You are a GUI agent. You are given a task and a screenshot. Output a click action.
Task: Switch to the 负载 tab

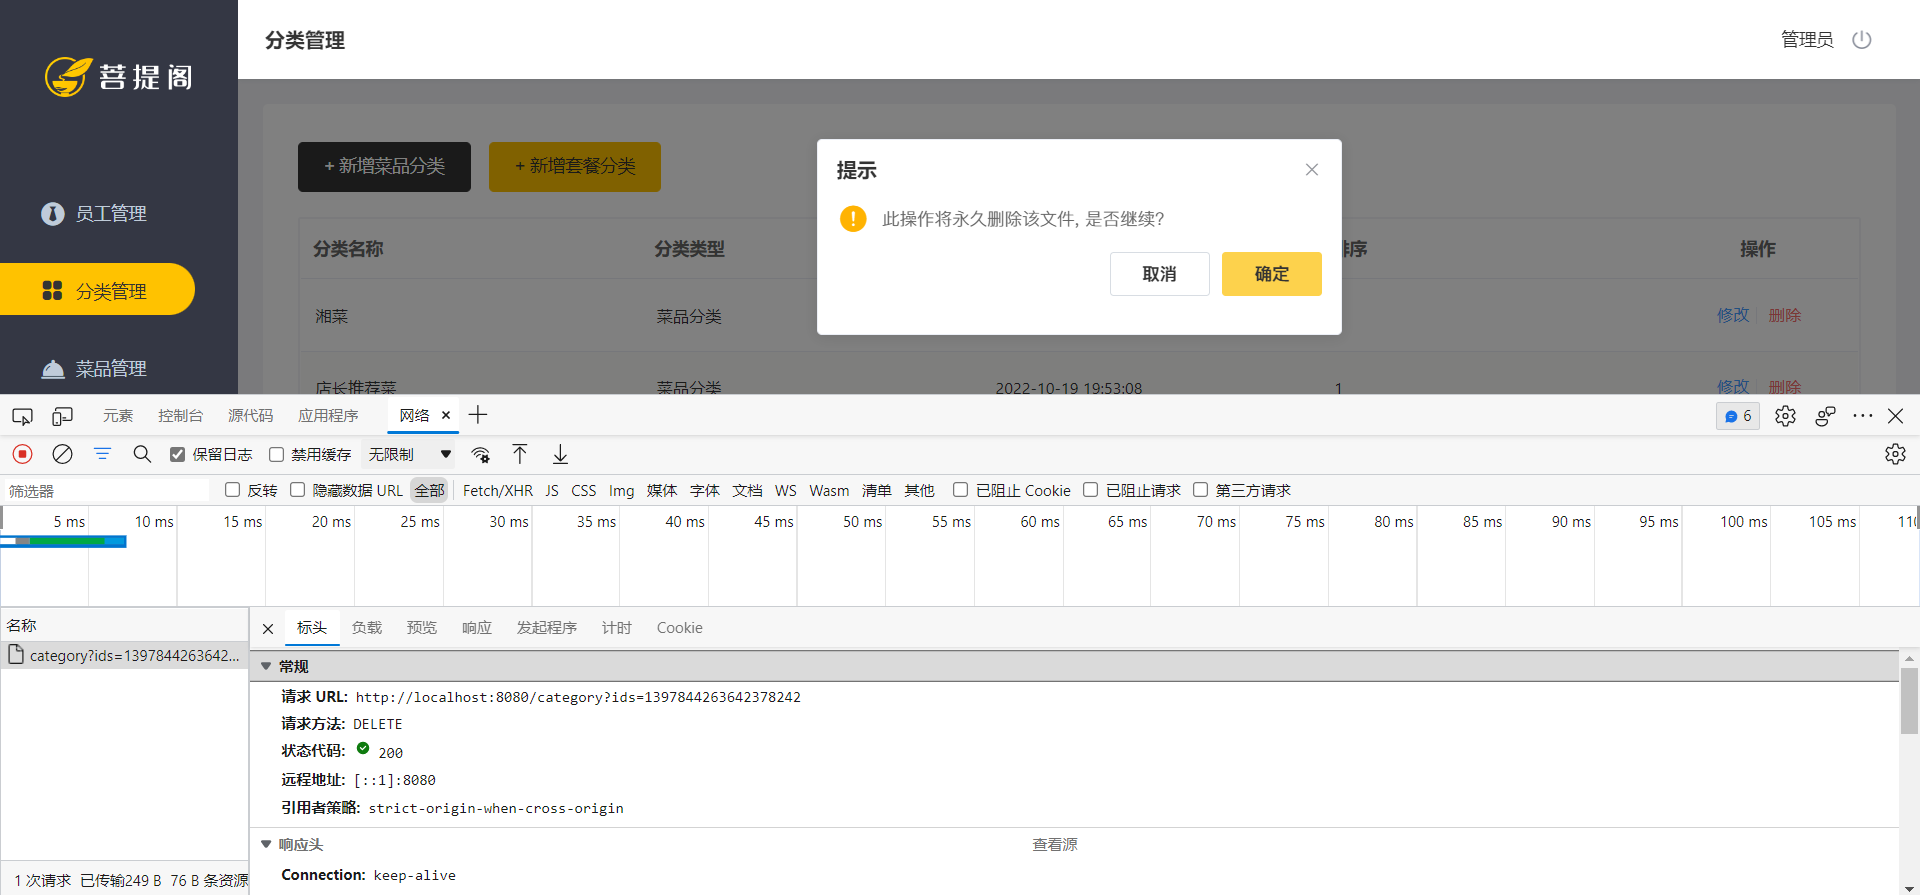(367, 628)
